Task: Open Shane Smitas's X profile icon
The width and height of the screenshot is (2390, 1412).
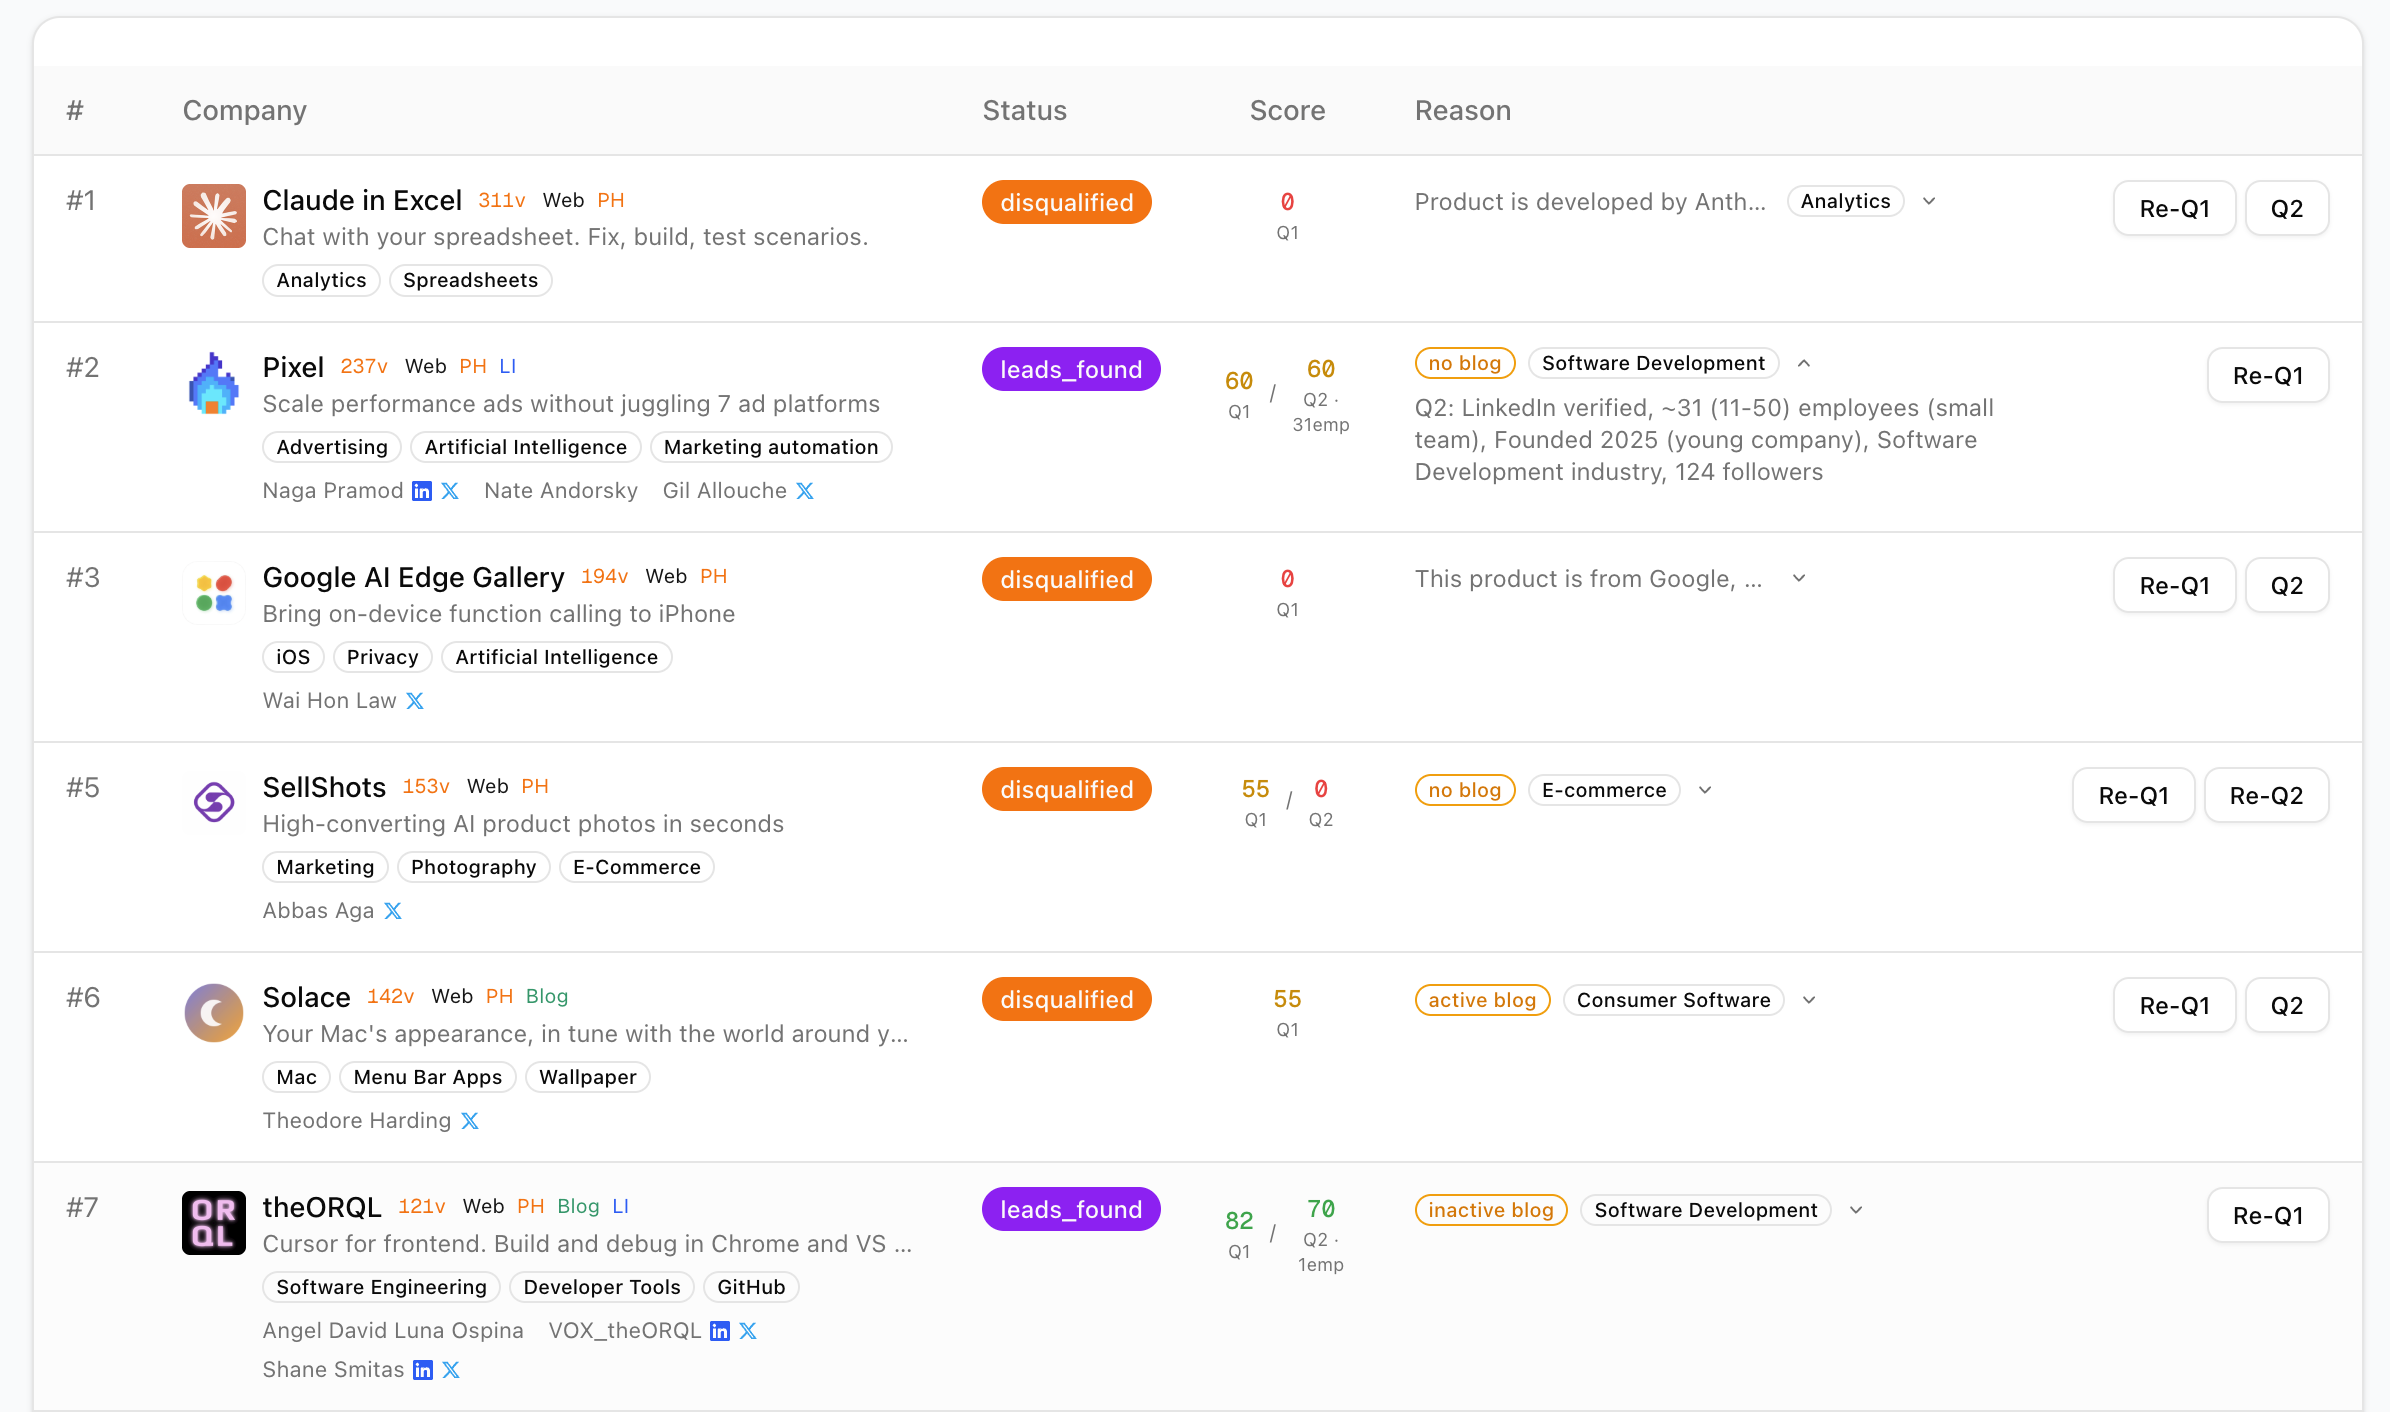Action: (451, 1370)
